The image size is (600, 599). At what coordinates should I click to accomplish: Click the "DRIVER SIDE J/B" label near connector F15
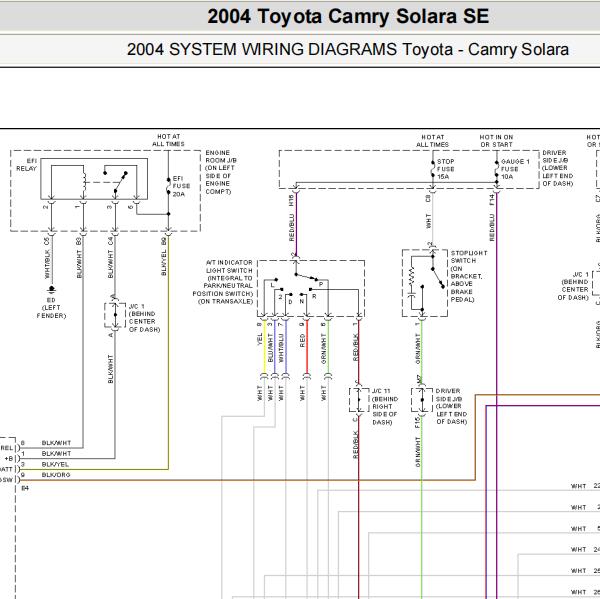(x=452, y=406)
